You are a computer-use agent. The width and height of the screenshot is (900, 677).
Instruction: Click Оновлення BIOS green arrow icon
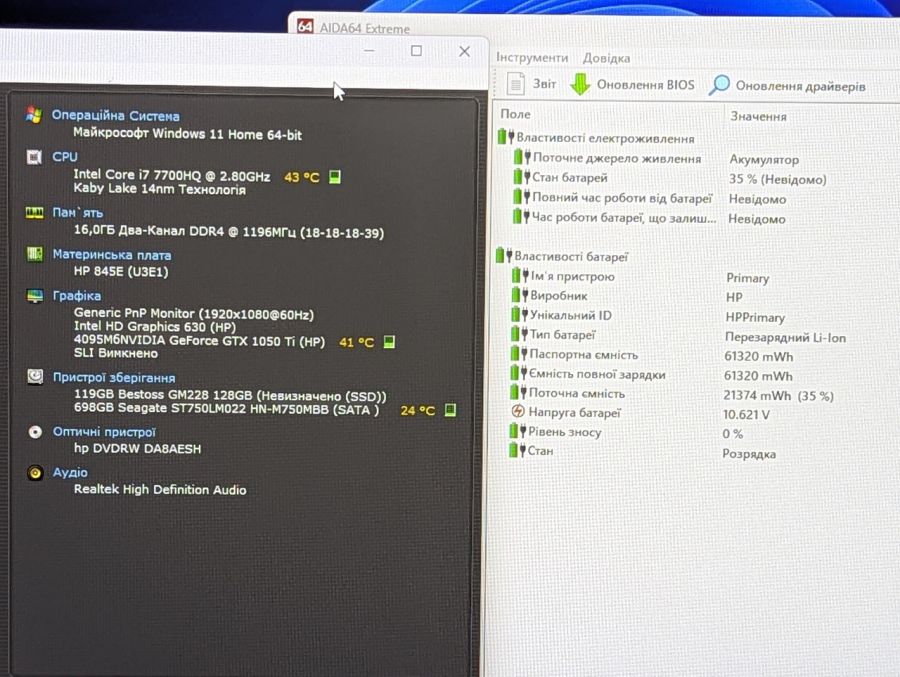click(x=580, y=84)
